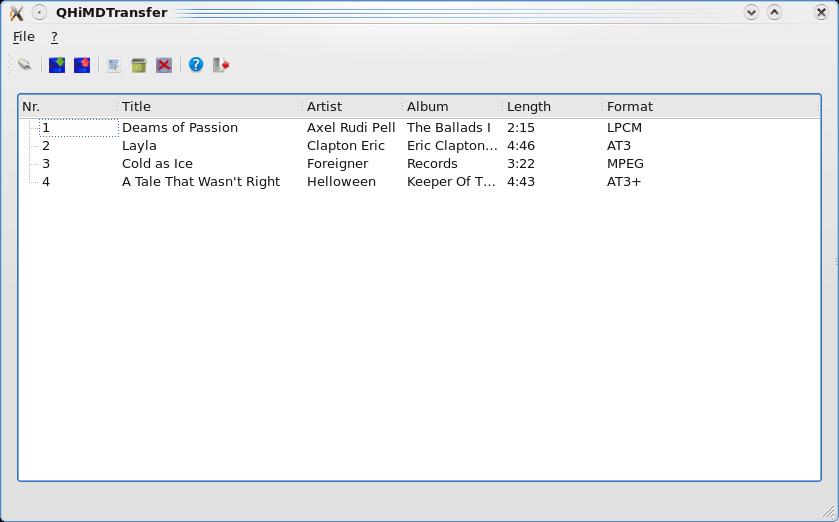Click the window resize grip corner
Viewport: 839px width, 522px height.
[828, 512]
